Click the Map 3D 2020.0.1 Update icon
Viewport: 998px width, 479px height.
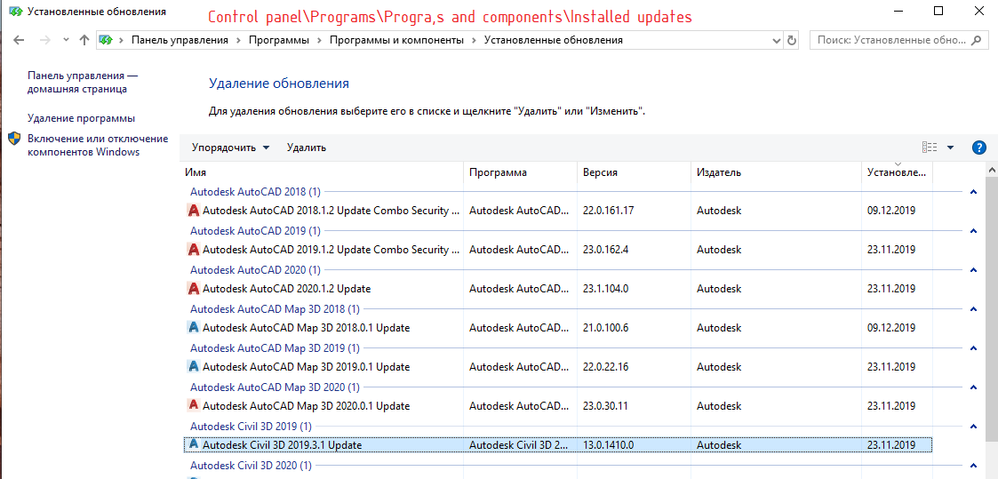pyautogui.click(x=193, y=405)
